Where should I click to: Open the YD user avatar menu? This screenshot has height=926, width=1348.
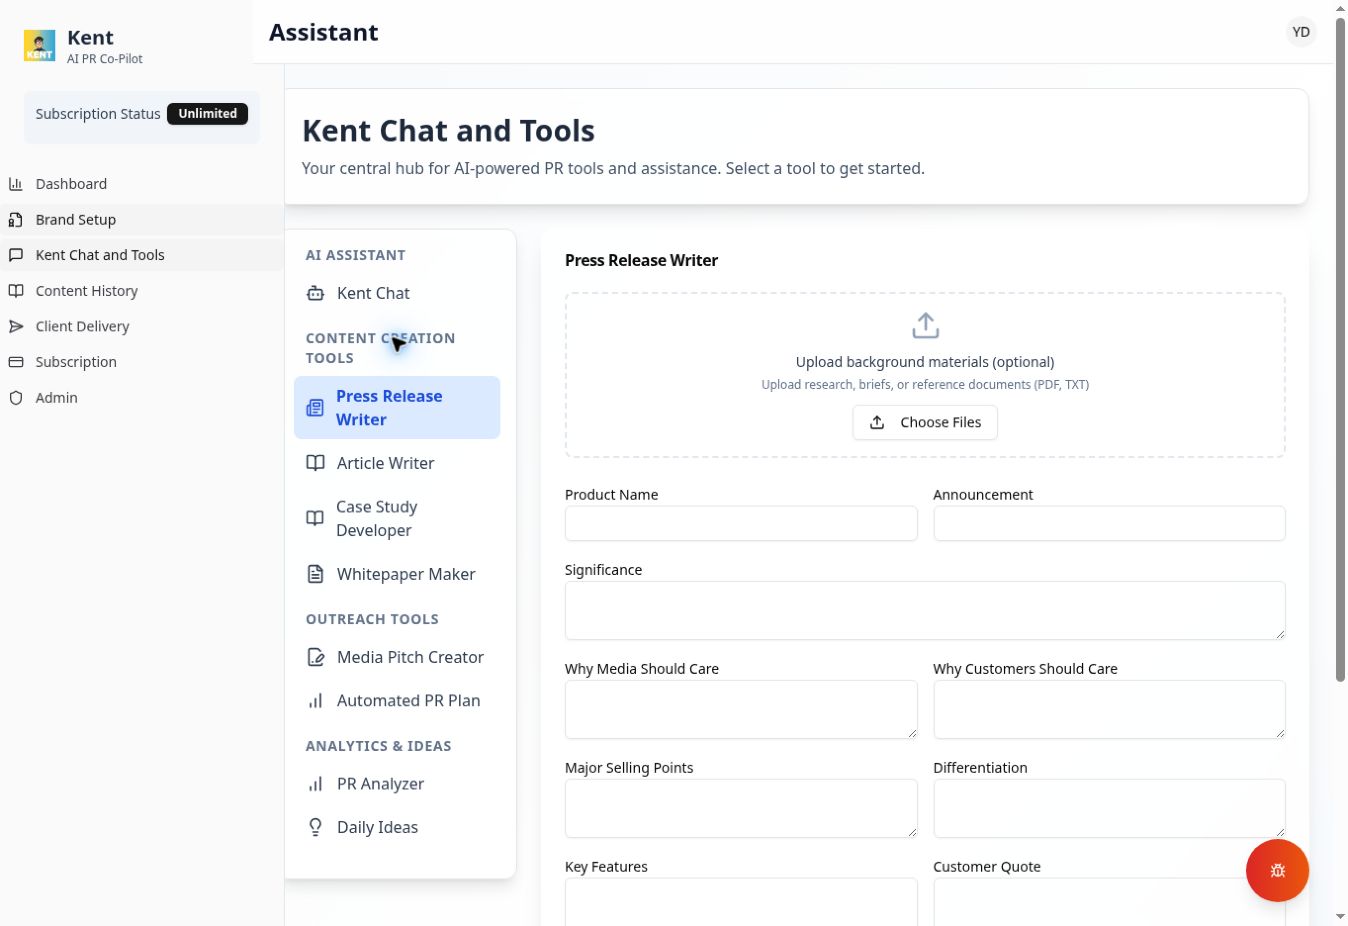(1301, 32)
